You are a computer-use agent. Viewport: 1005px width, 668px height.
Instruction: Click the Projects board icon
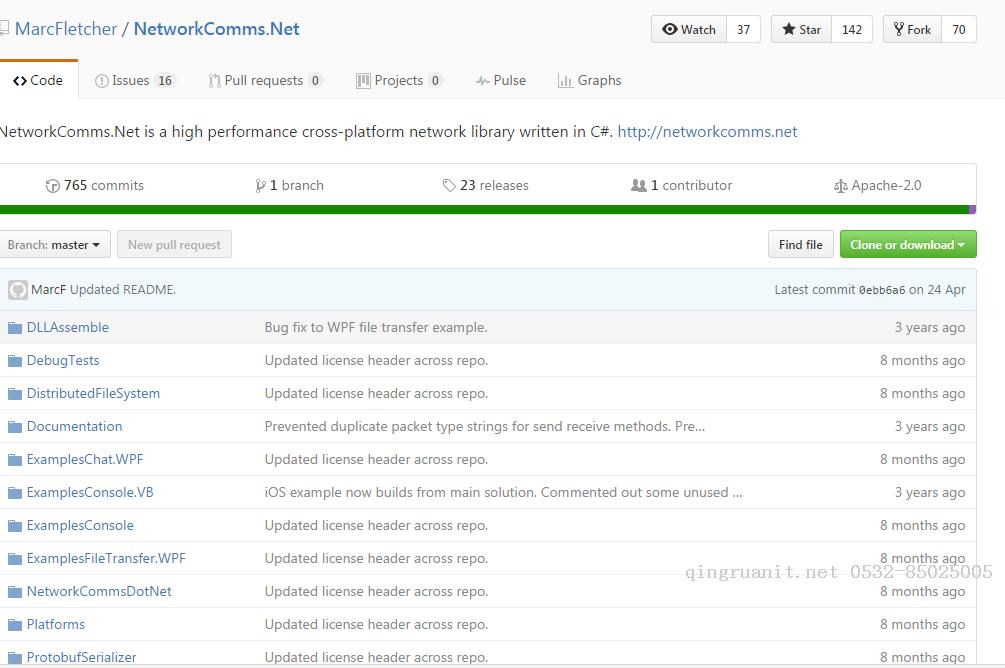pyautogui.click(x=363, y=81)
